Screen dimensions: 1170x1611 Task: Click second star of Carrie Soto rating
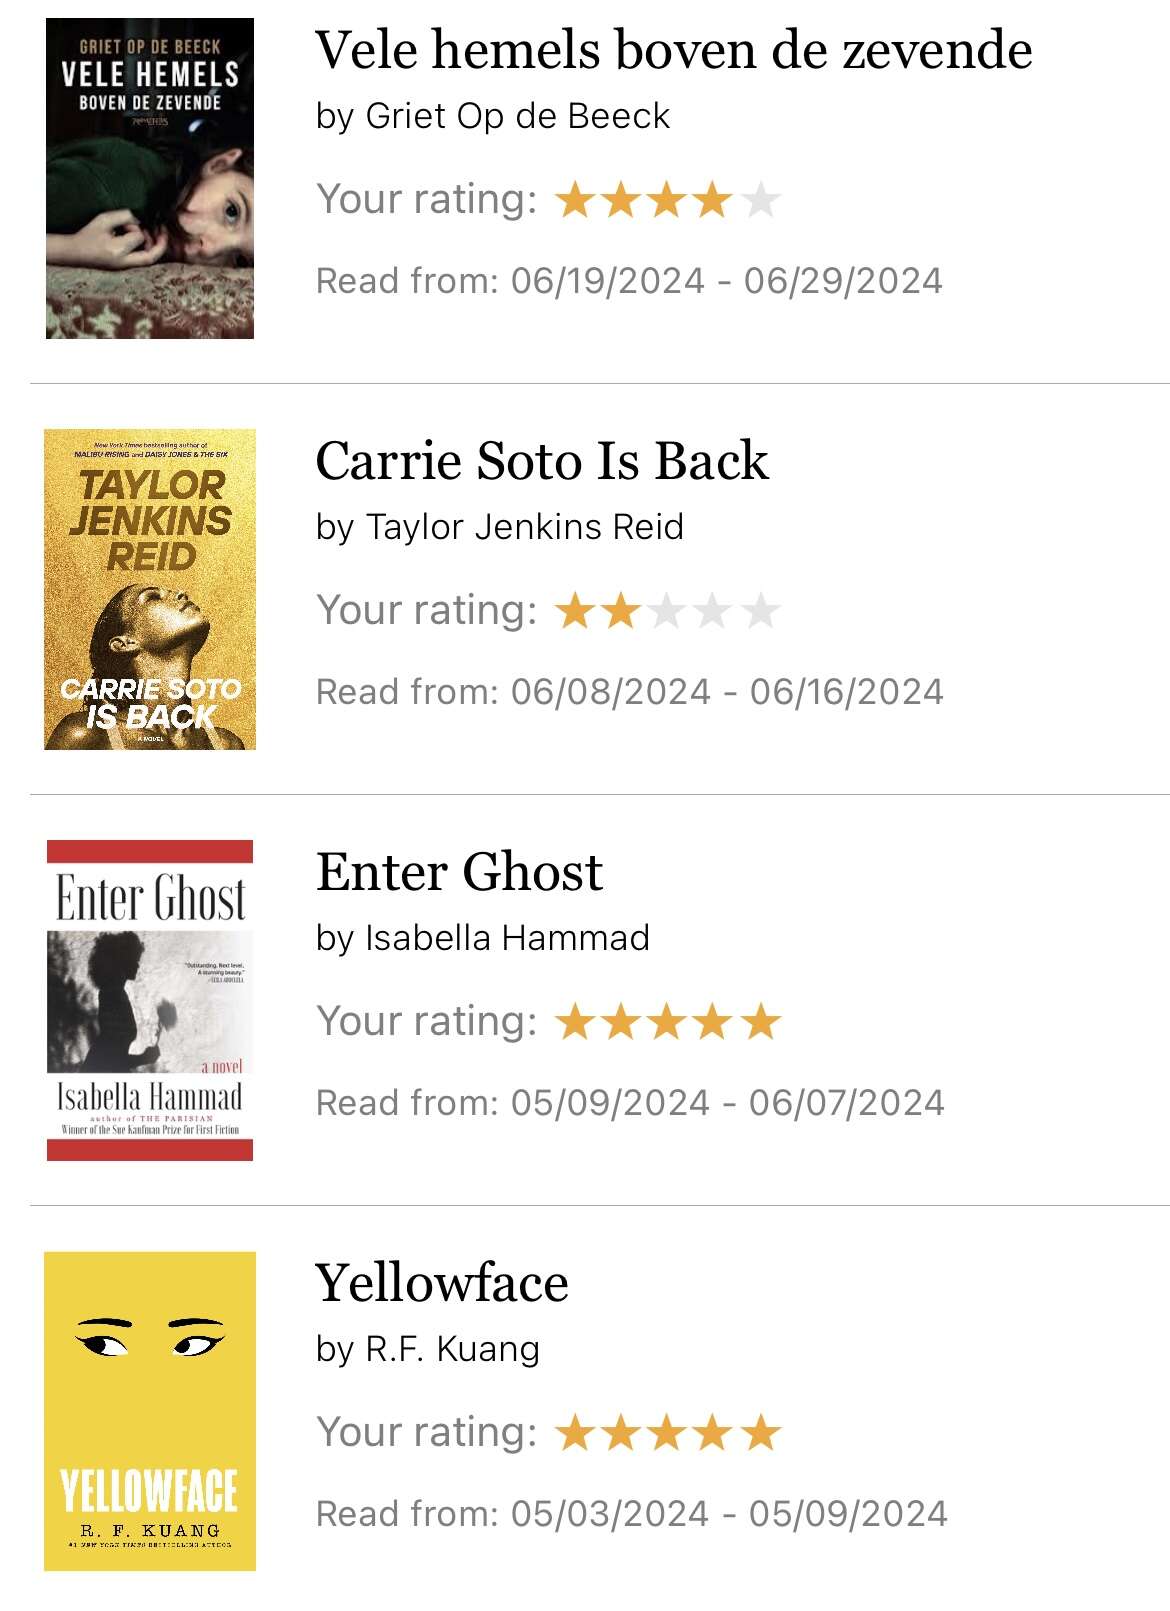pyautogui.click(x=621, y=611)
